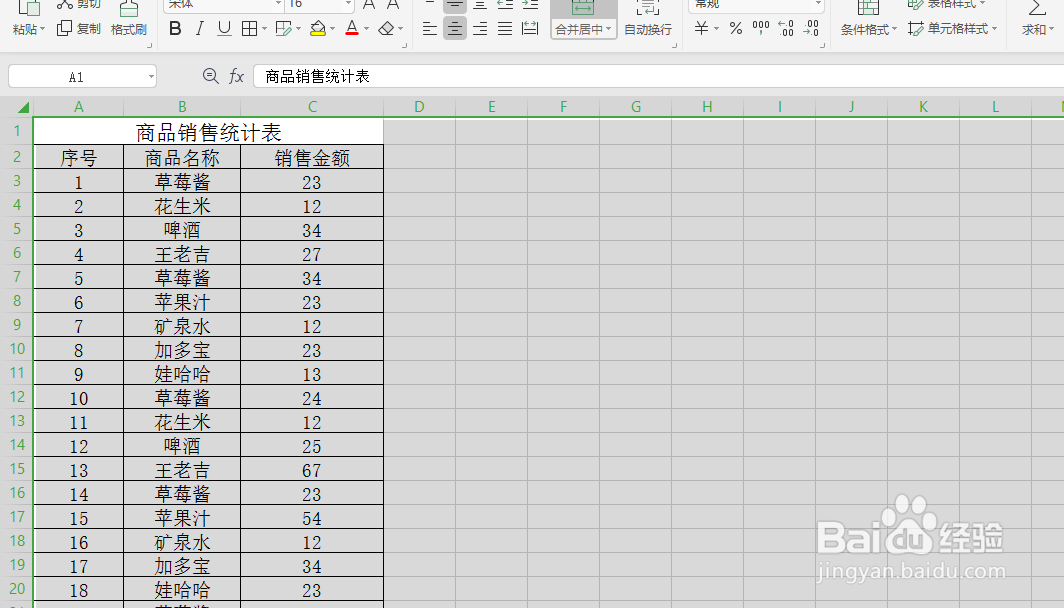The width and height of the screenshot is (1064, 608).
Task: Select serial number 13 cell in column A
Action: pyautogui.click(x=79, y=470)
